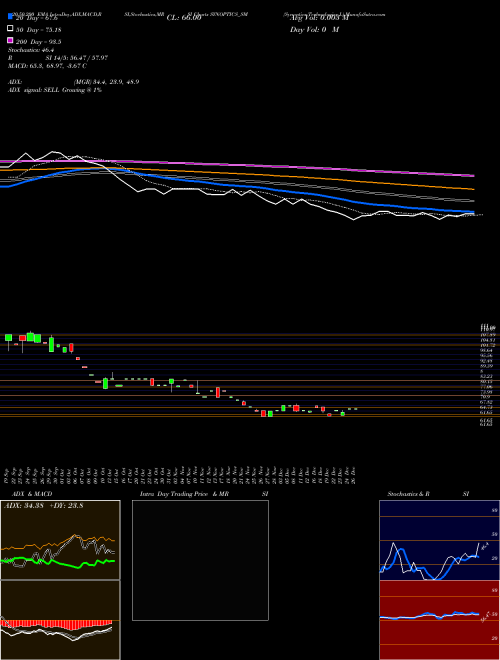Select the '200 Day - 93.5' legend text
Image resolution: width=500 pixels, height=660 pixels.
click(x=38, y=41)
